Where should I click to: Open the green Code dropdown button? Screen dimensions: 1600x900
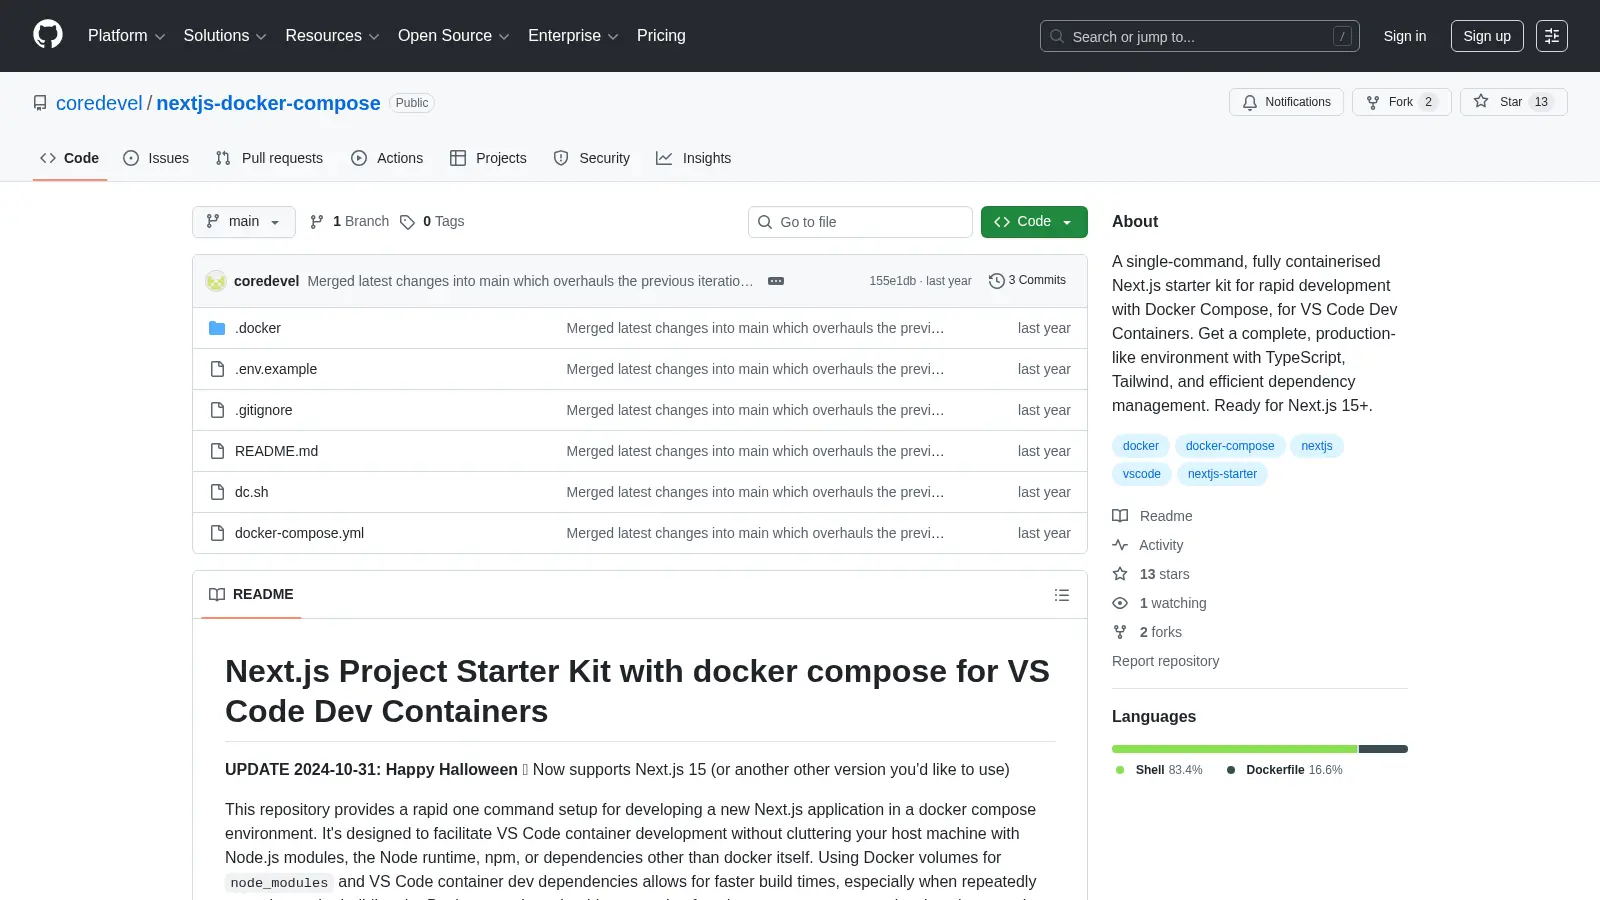(x=1034, y=222)
